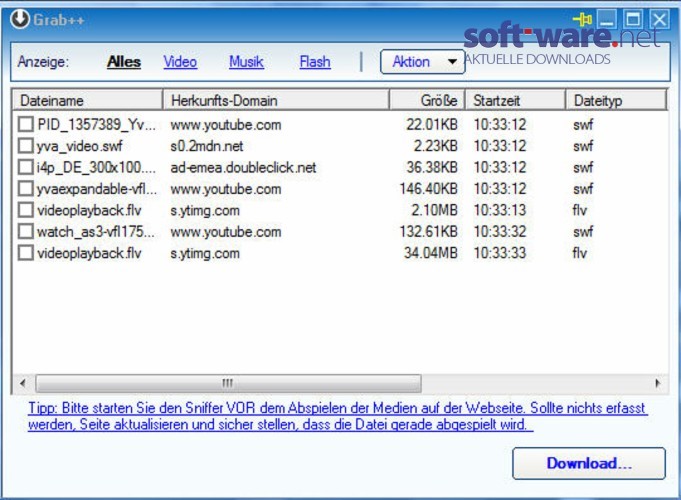Viewport: 681px width, 500px height.
Task: Tick the yva_video.swf checkbox
Action: pos(26,146)
